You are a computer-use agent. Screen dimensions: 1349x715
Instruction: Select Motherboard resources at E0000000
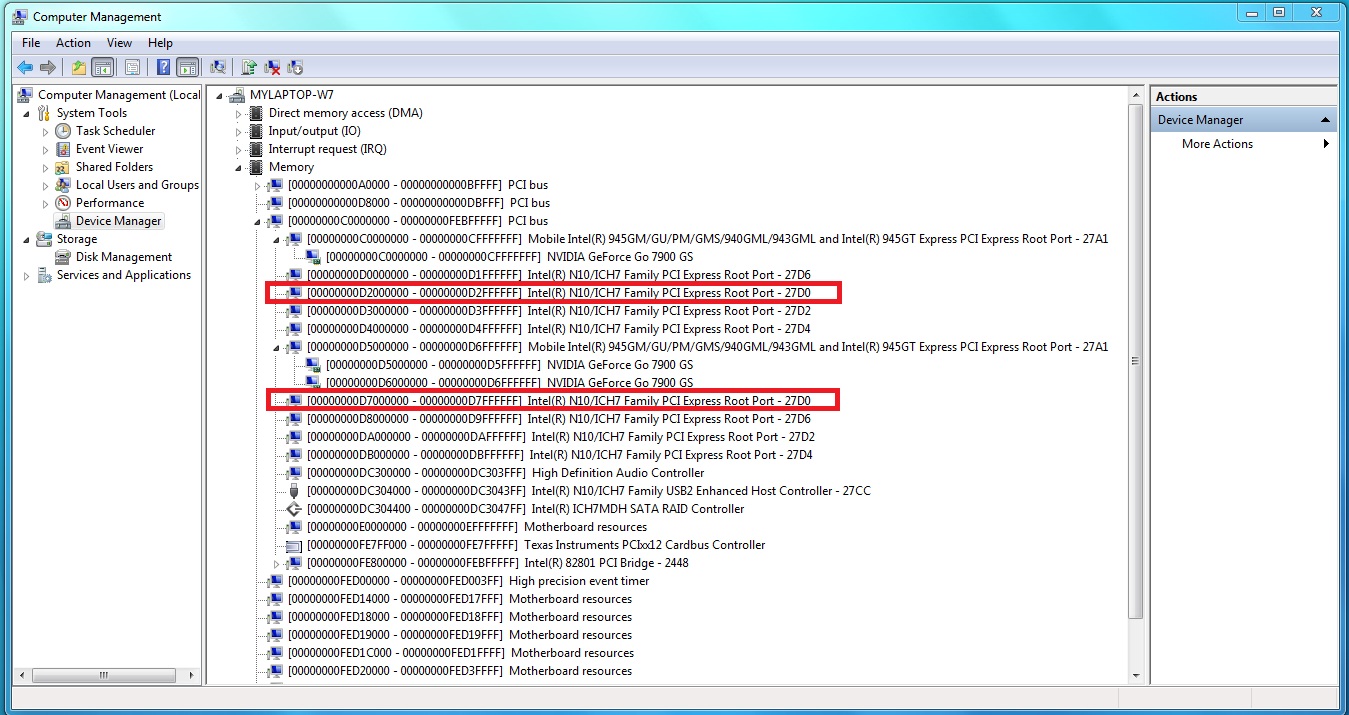(476, 527)
